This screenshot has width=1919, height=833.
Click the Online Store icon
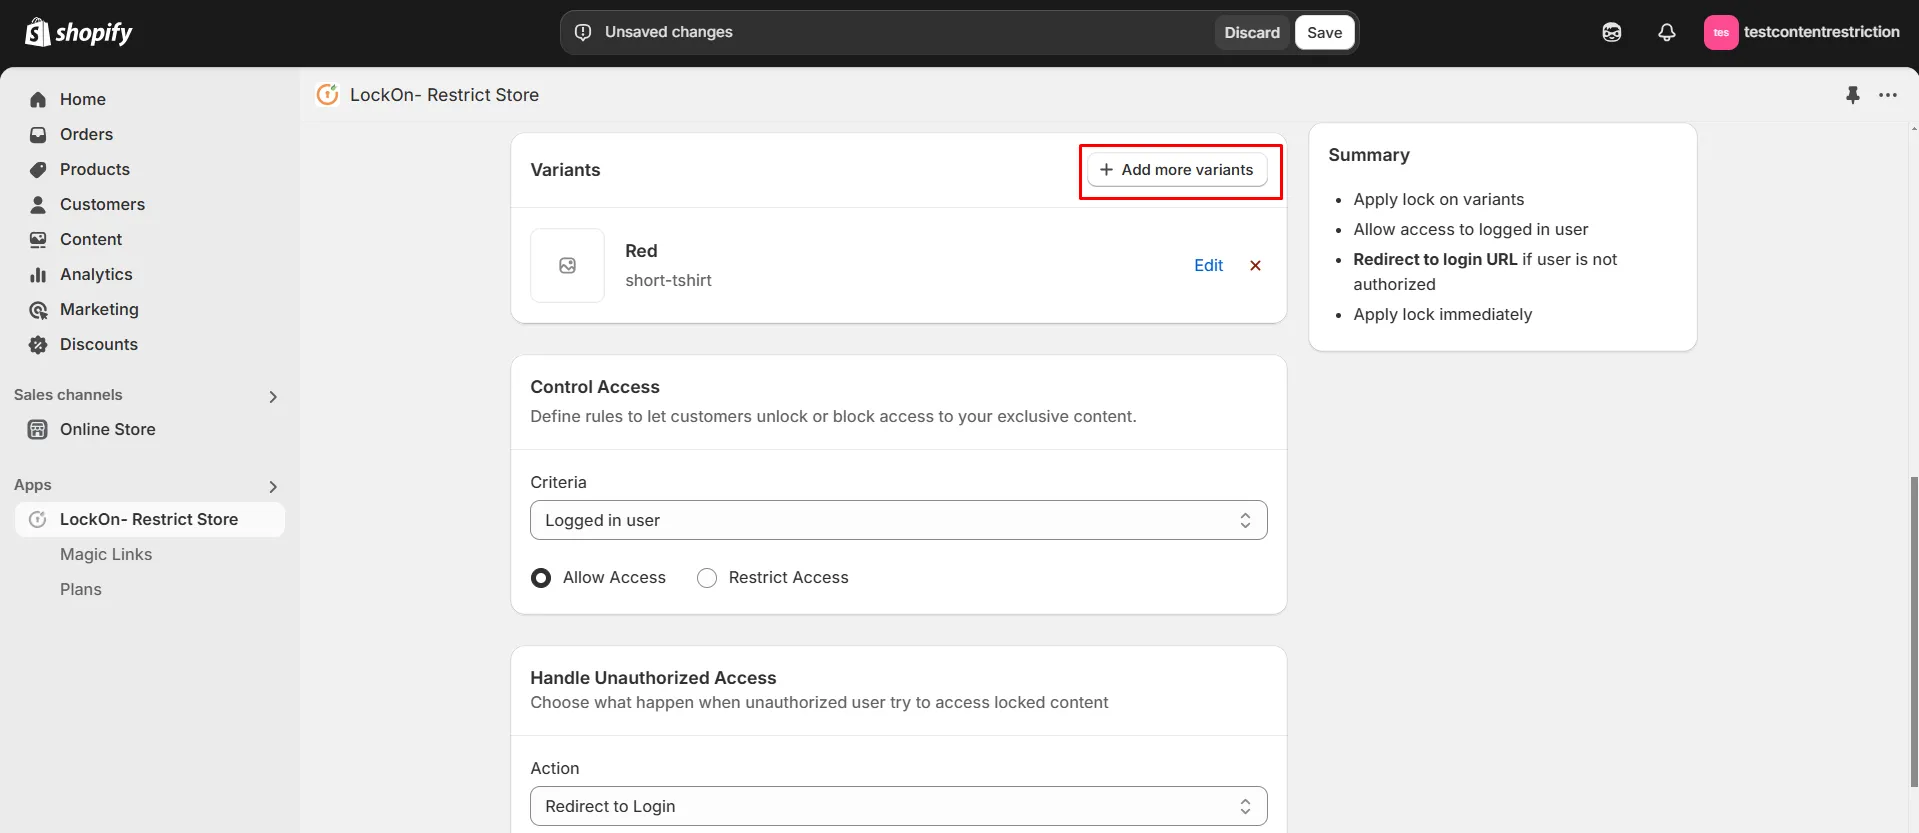[x=38, y=429]
